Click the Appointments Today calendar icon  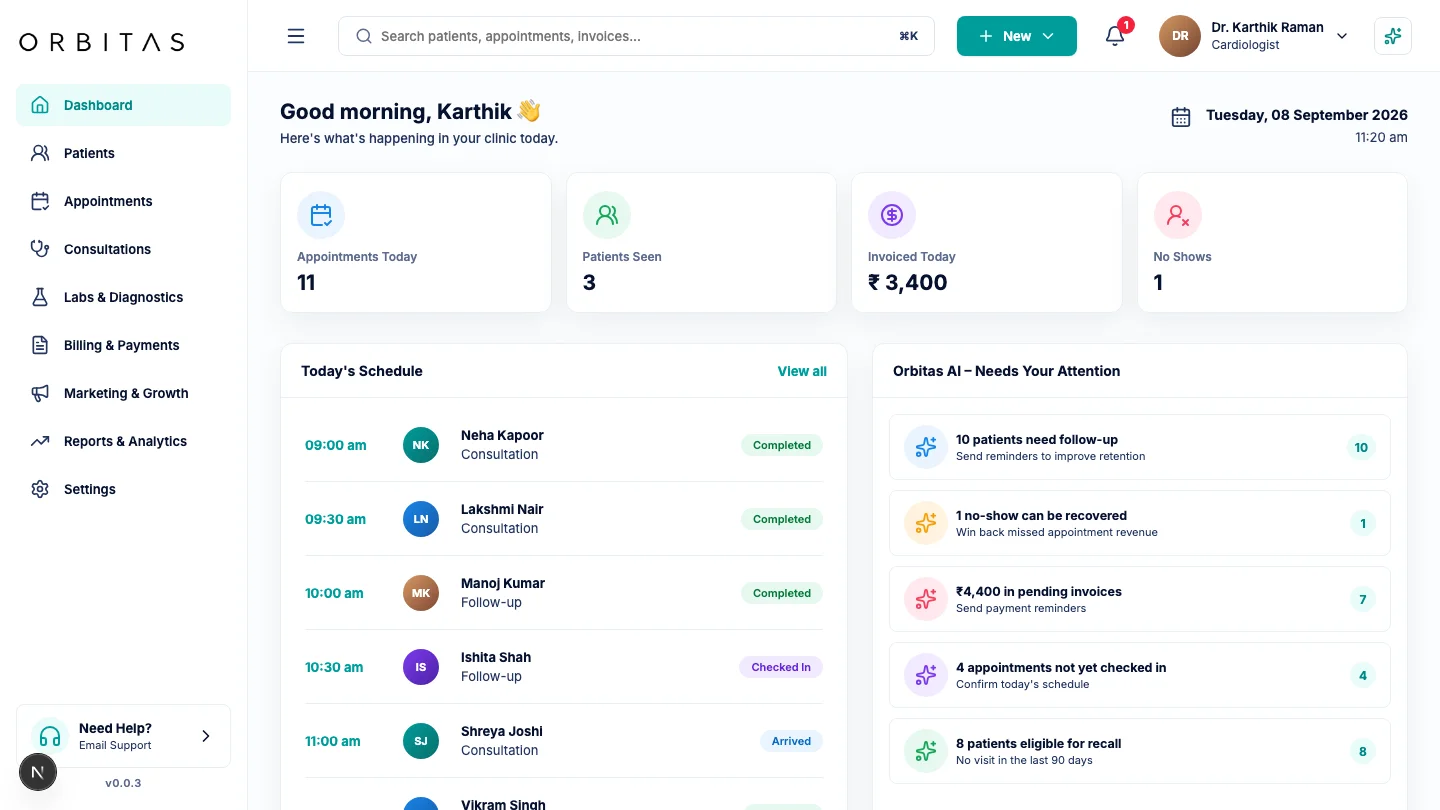[321, 215]
